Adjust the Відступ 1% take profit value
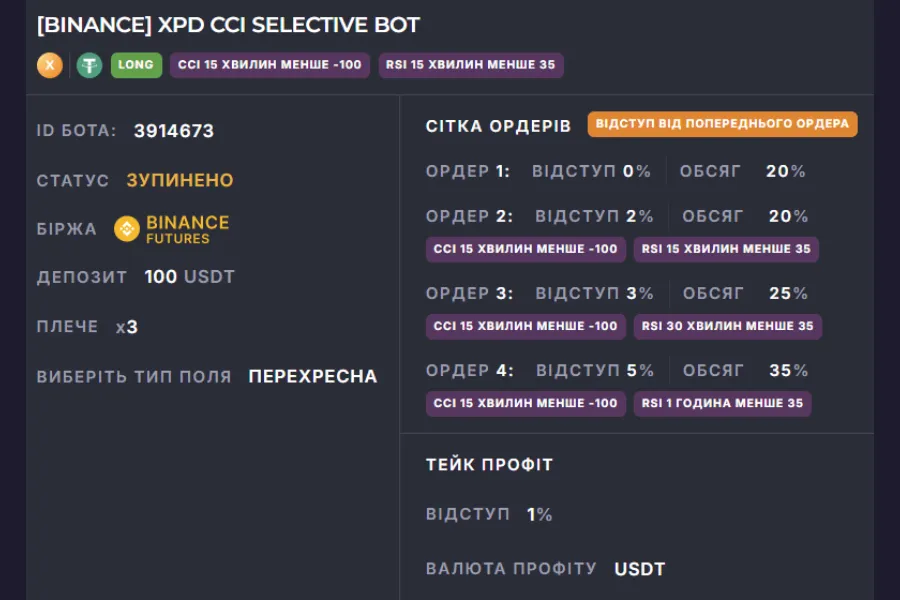Screen dimensions: 900x600 pyautogui.click(x=539, y=513)
